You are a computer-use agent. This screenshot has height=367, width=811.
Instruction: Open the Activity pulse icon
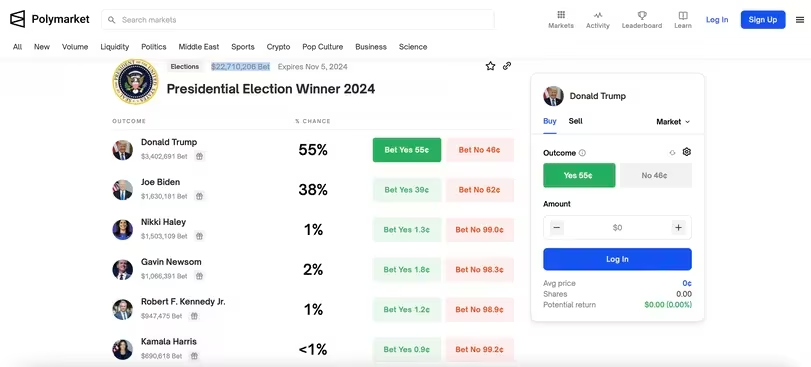tap(597, 15)
